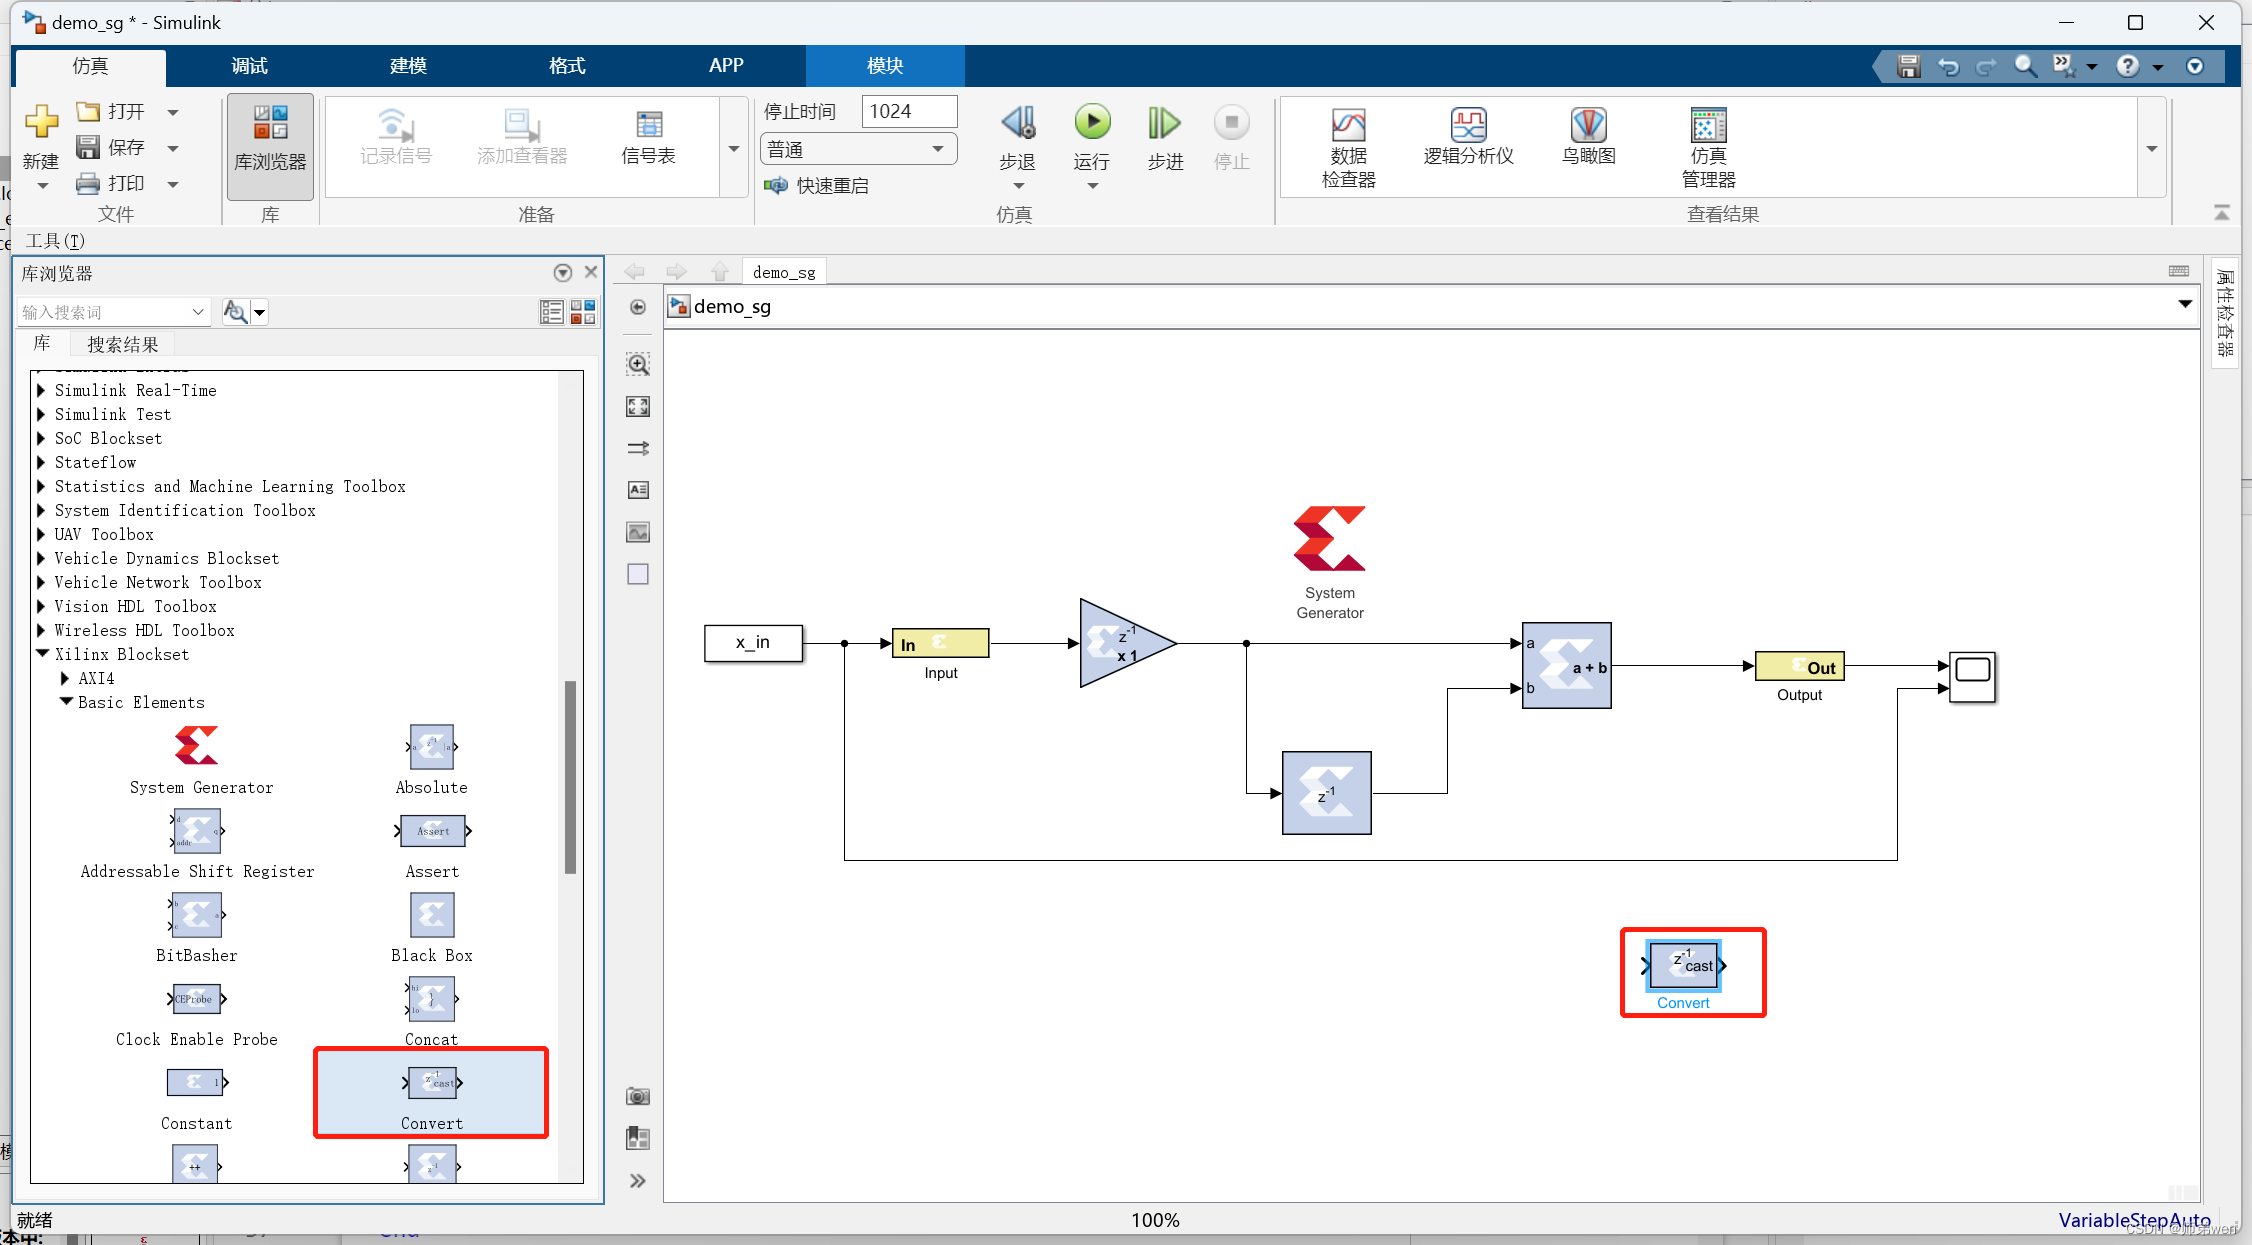Run the simulation with the green play button
This screenshot has width=2252, height=1245.
1092,123
